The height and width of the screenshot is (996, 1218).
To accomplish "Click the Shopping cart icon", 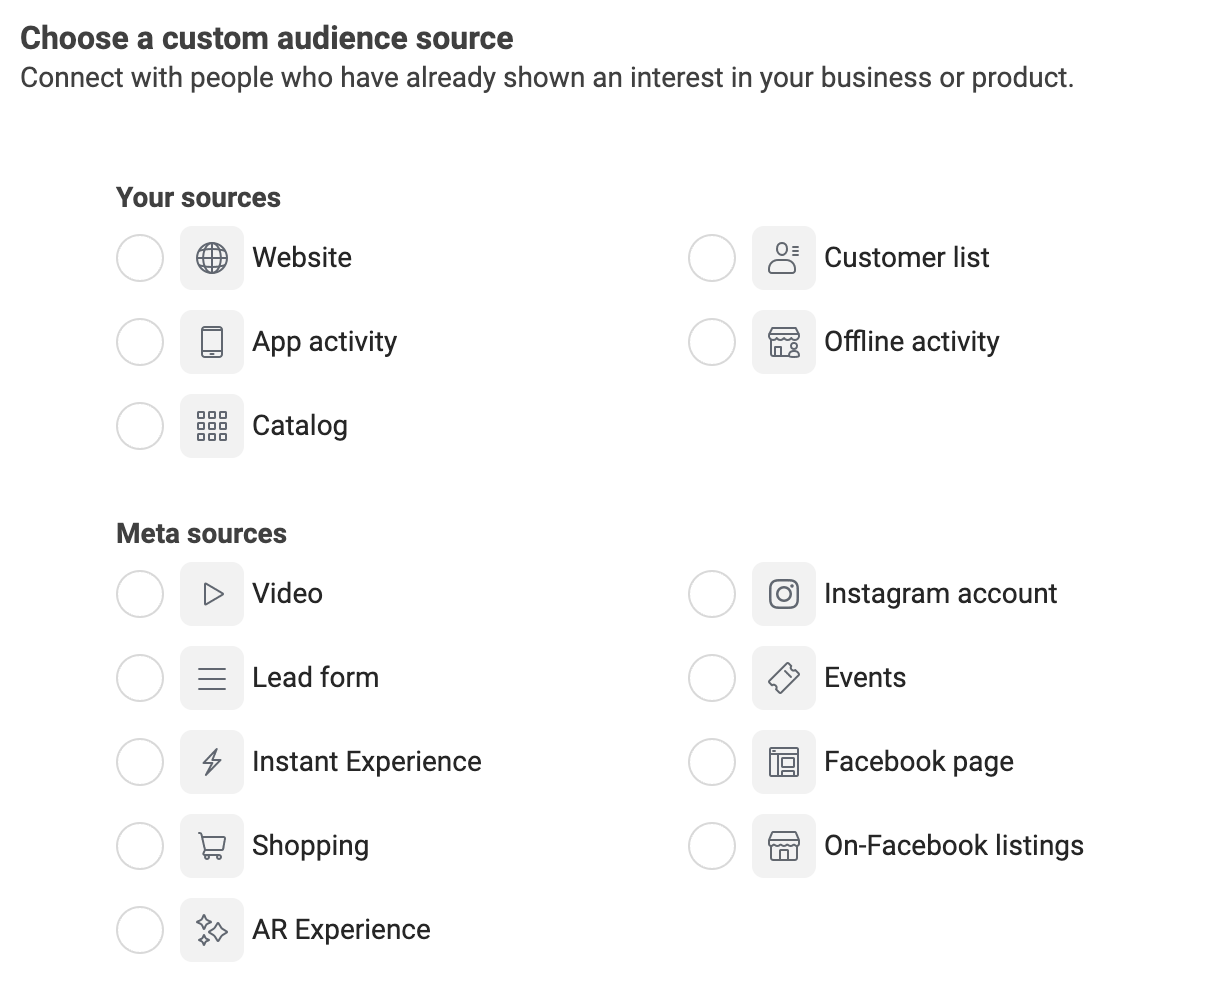I will (212, 846).
